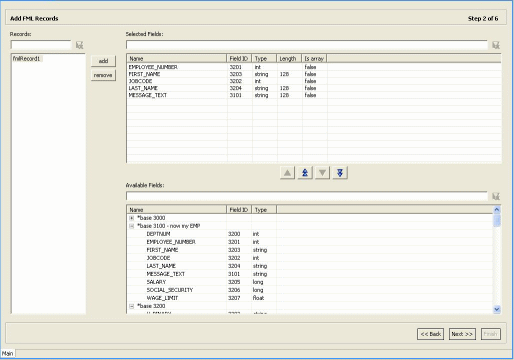Click the move up arrow icon
The height and width of the screenshot is (360, 514).
click(287, 173)
